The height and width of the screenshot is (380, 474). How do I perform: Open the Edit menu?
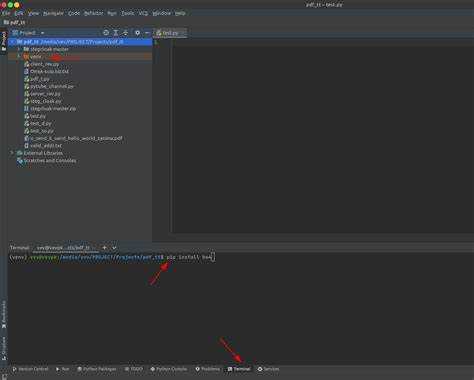19,13
